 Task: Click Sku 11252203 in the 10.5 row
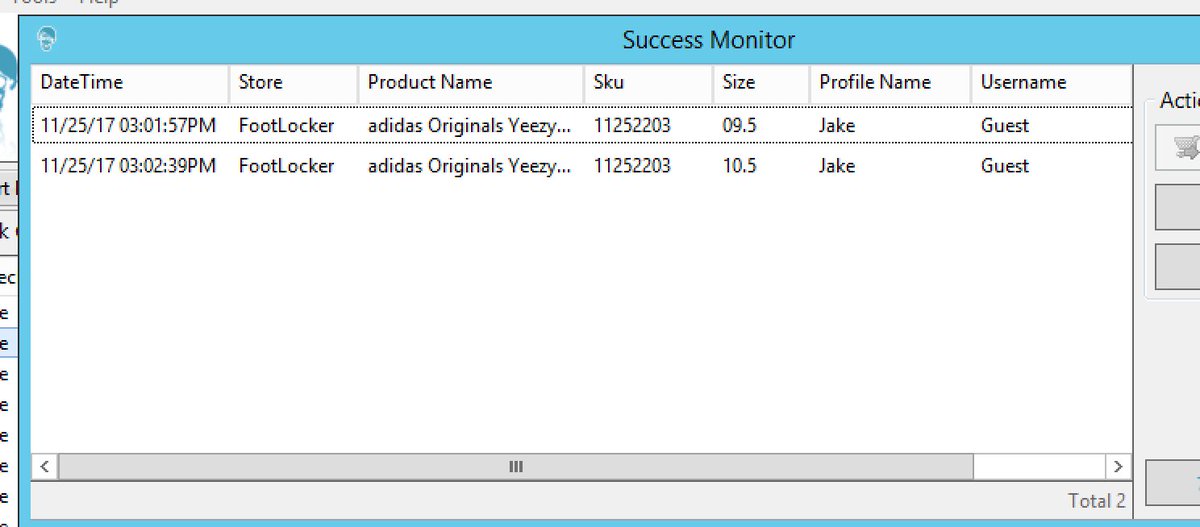coord(632,166)
